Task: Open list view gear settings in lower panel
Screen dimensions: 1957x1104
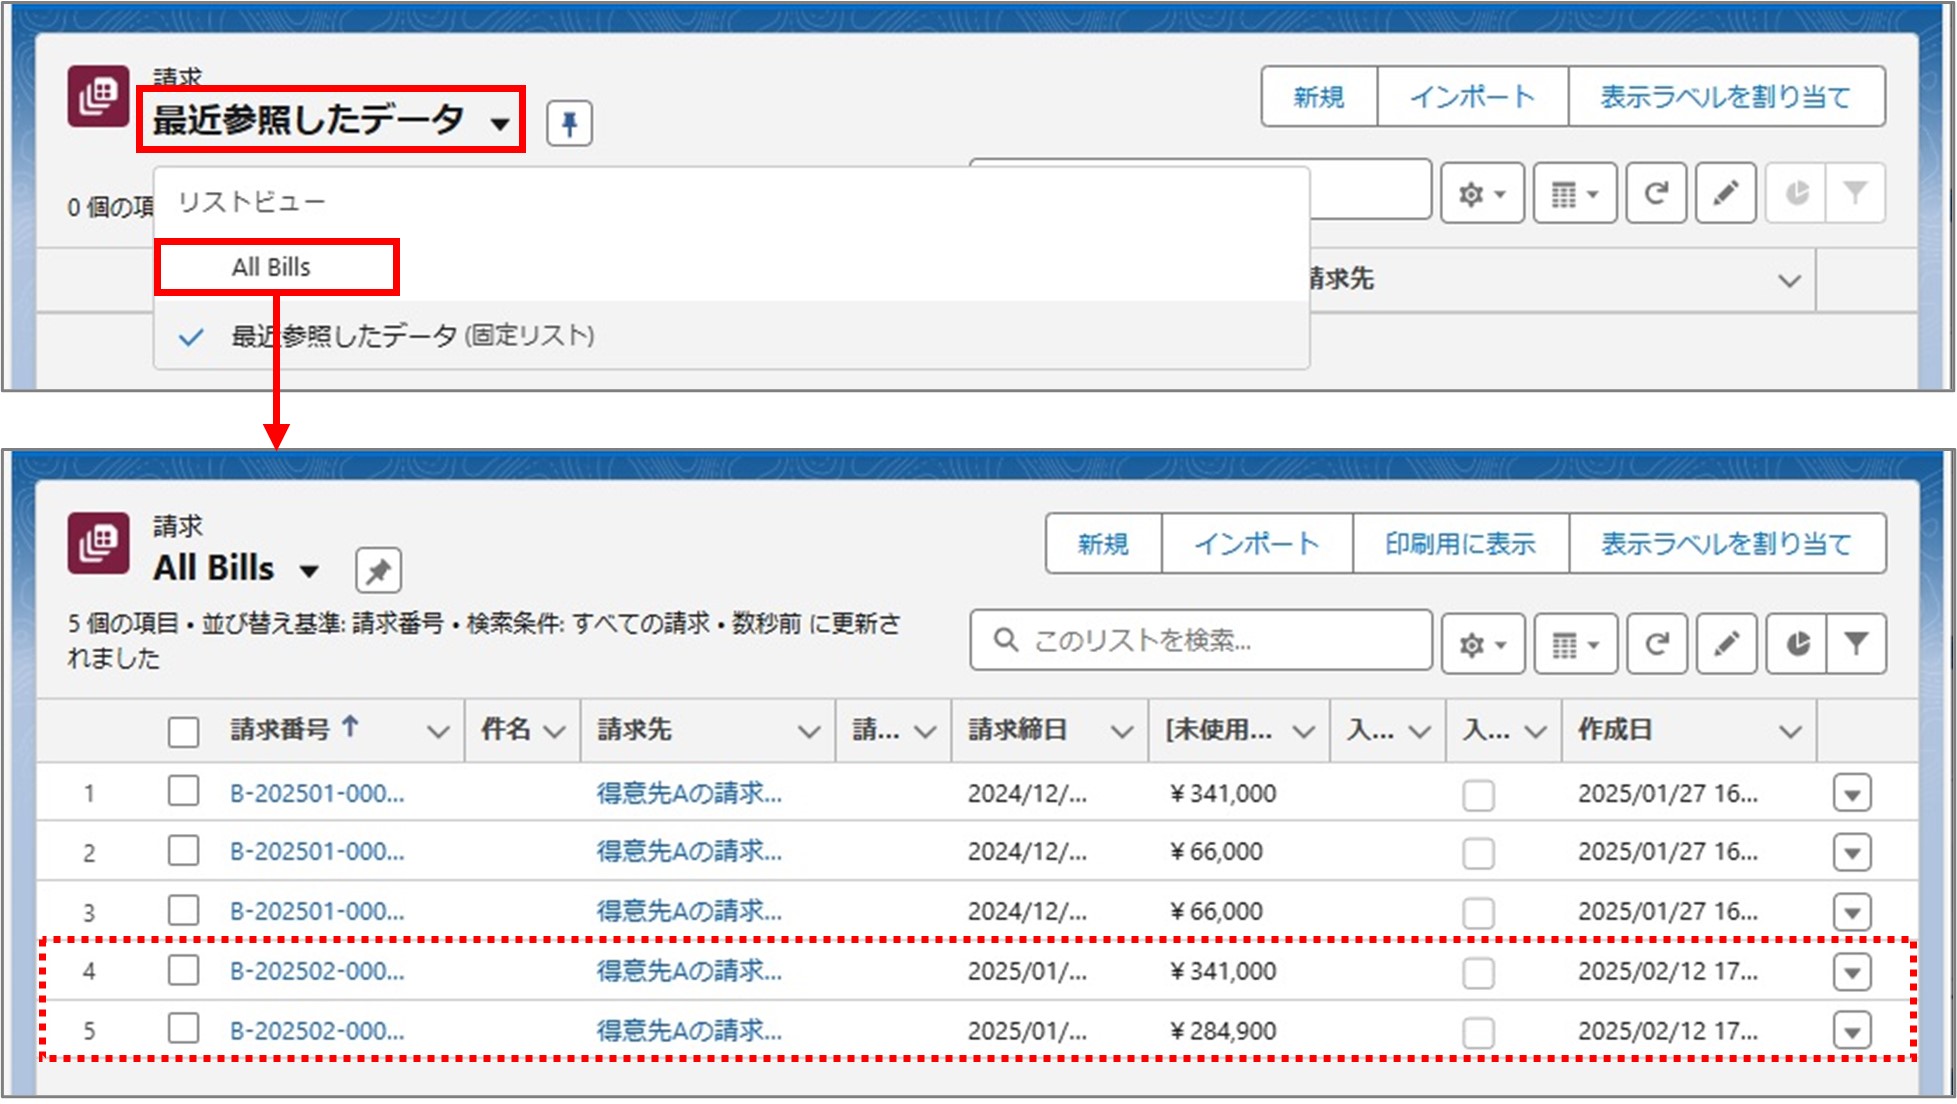Action: (1481, 645)
